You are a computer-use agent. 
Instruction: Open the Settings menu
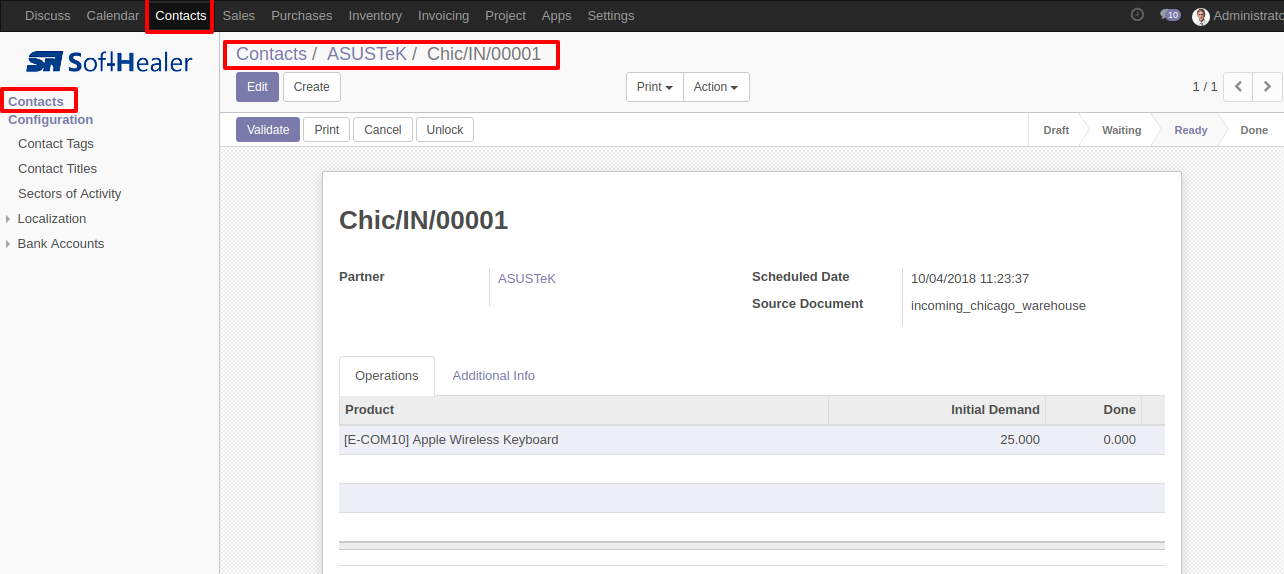[611, 16]
